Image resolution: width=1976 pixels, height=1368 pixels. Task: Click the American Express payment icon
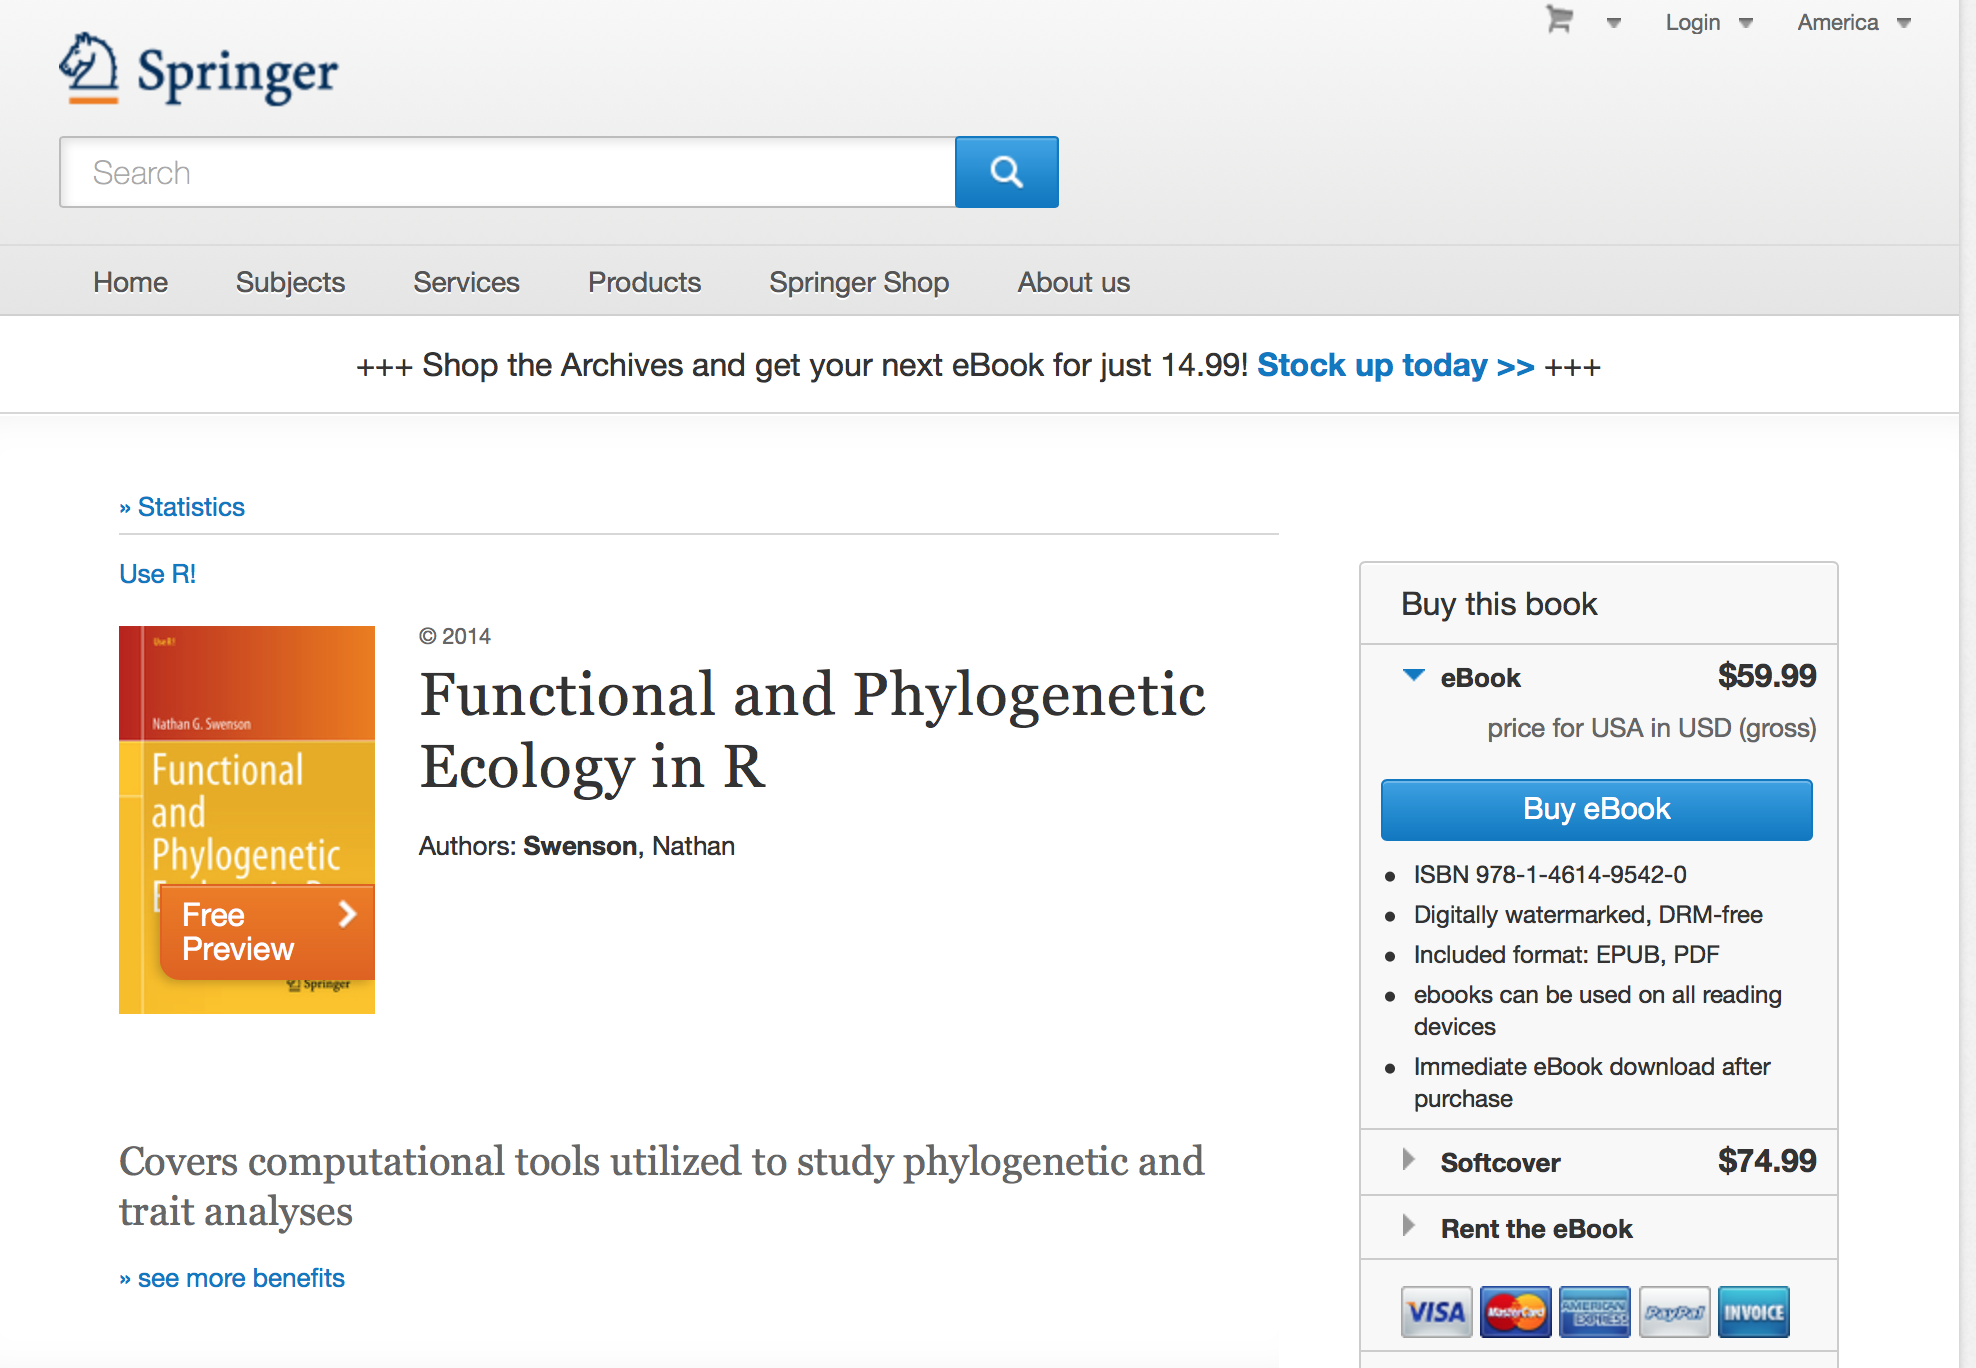pyautogui.click(x=1594, y=1312)
